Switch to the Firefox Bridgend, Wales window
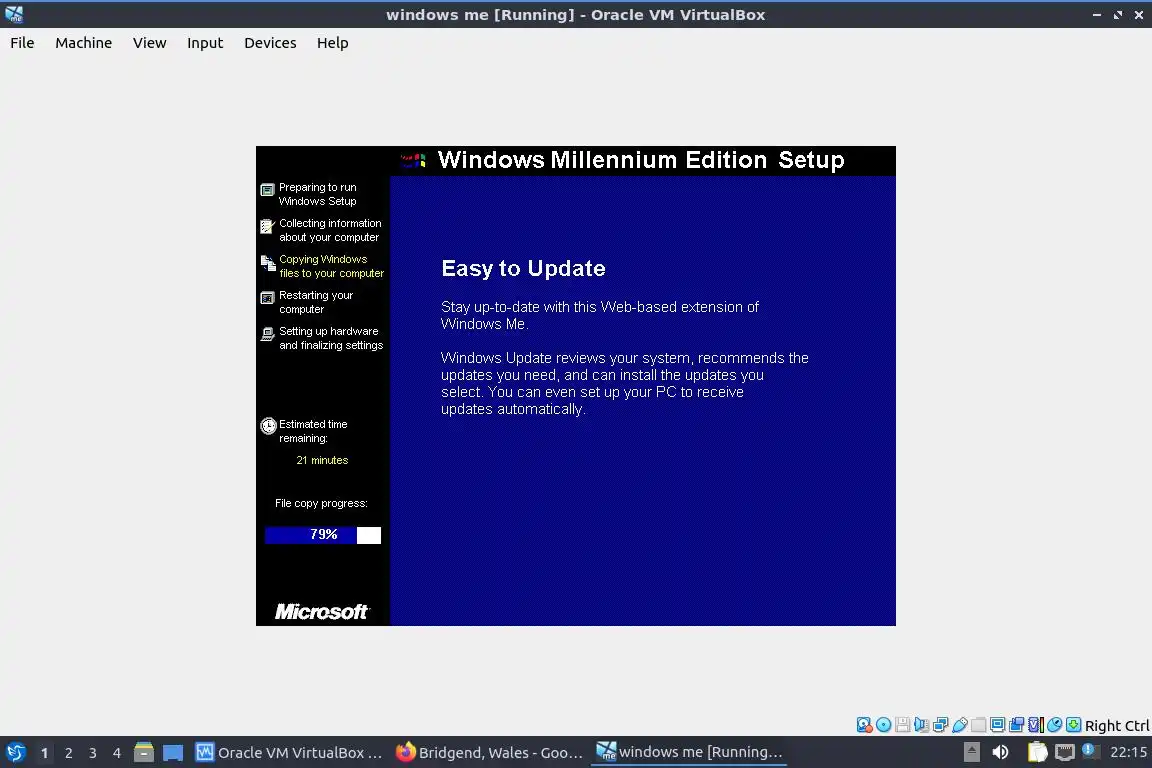 489,753
